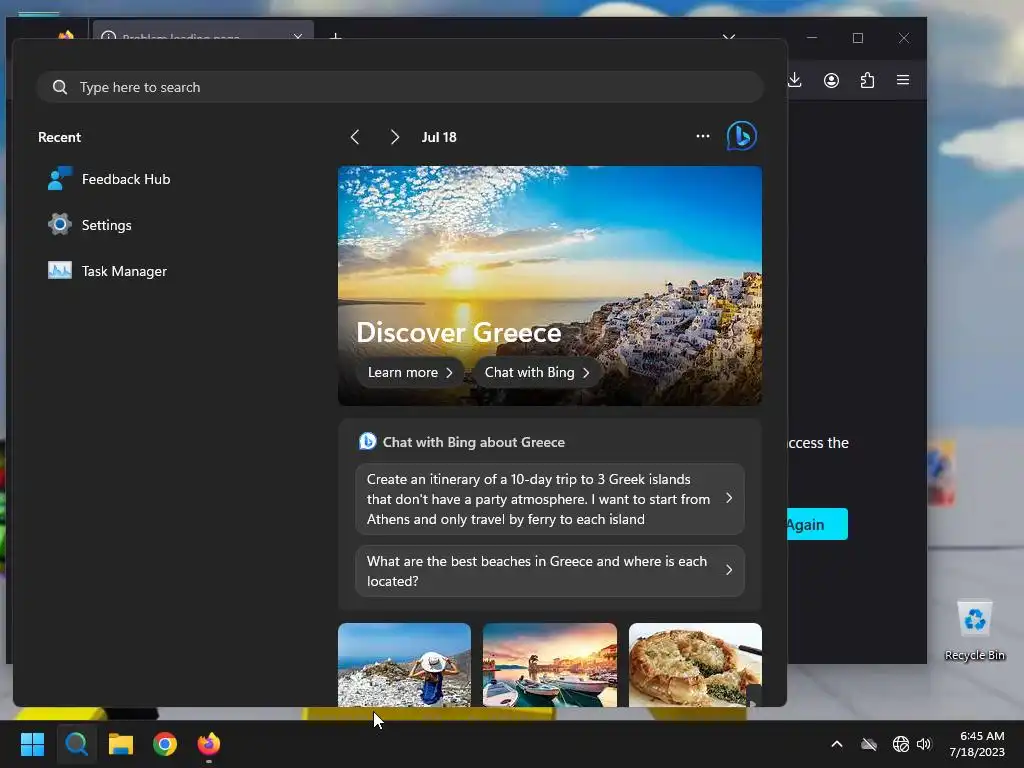Screen dimensions: 1024x768
Task: Open network status tray icon
Action: pyautogui.click(x=901, y=744)
